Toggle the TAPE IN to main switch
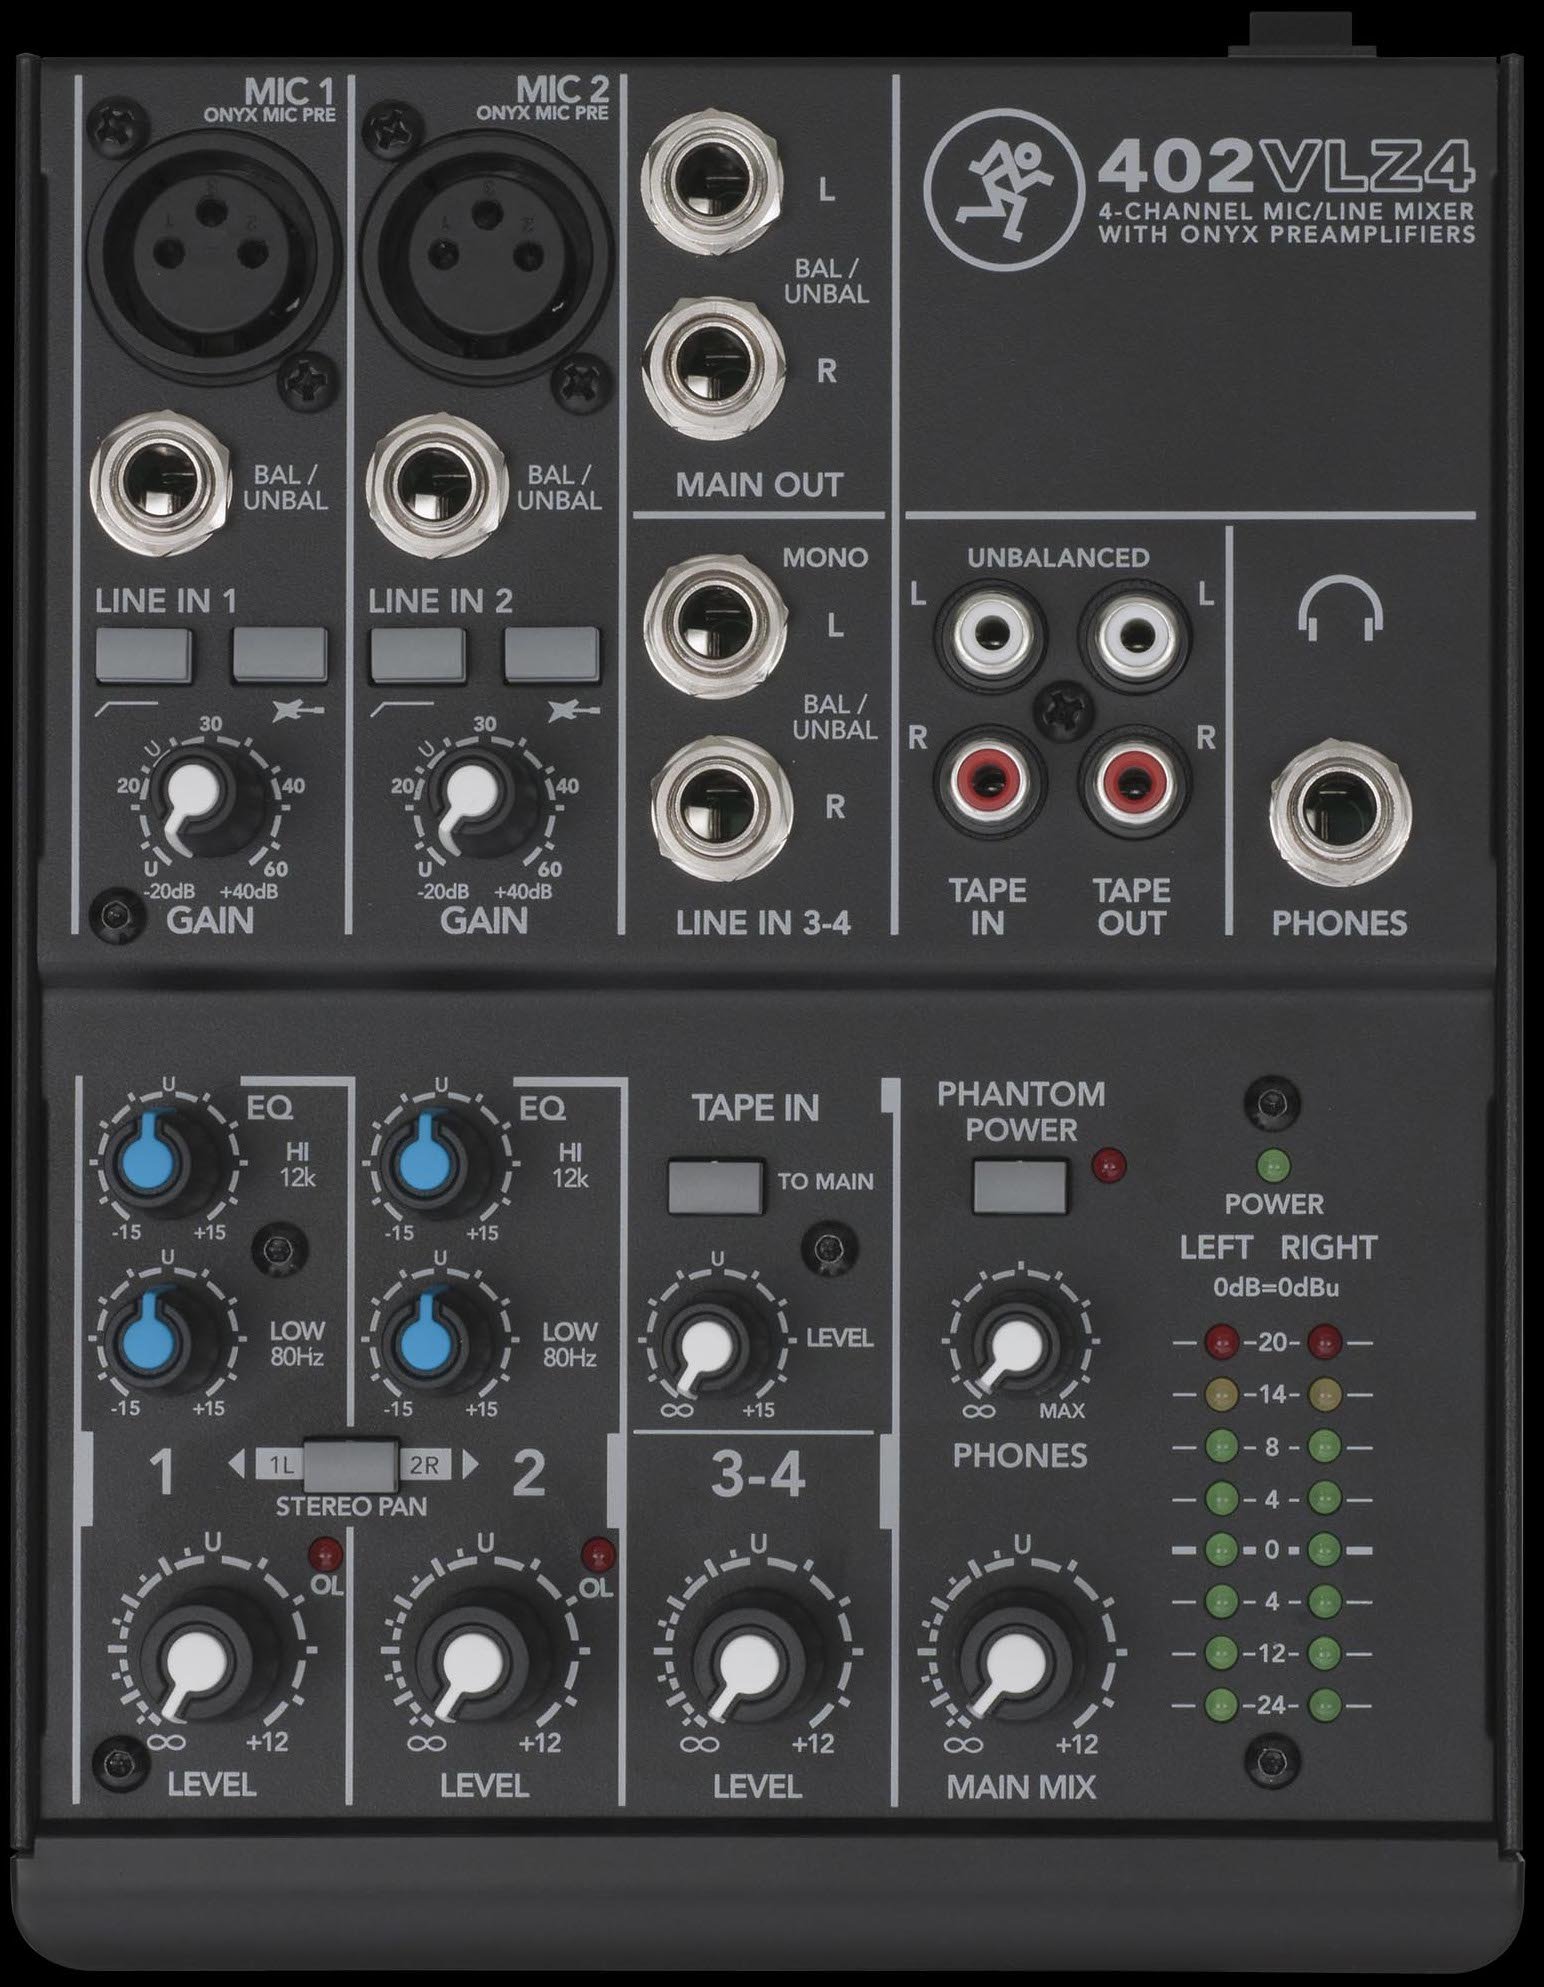Image resolution: width=1544 pixels, height=1987 pixels. 715,1184
